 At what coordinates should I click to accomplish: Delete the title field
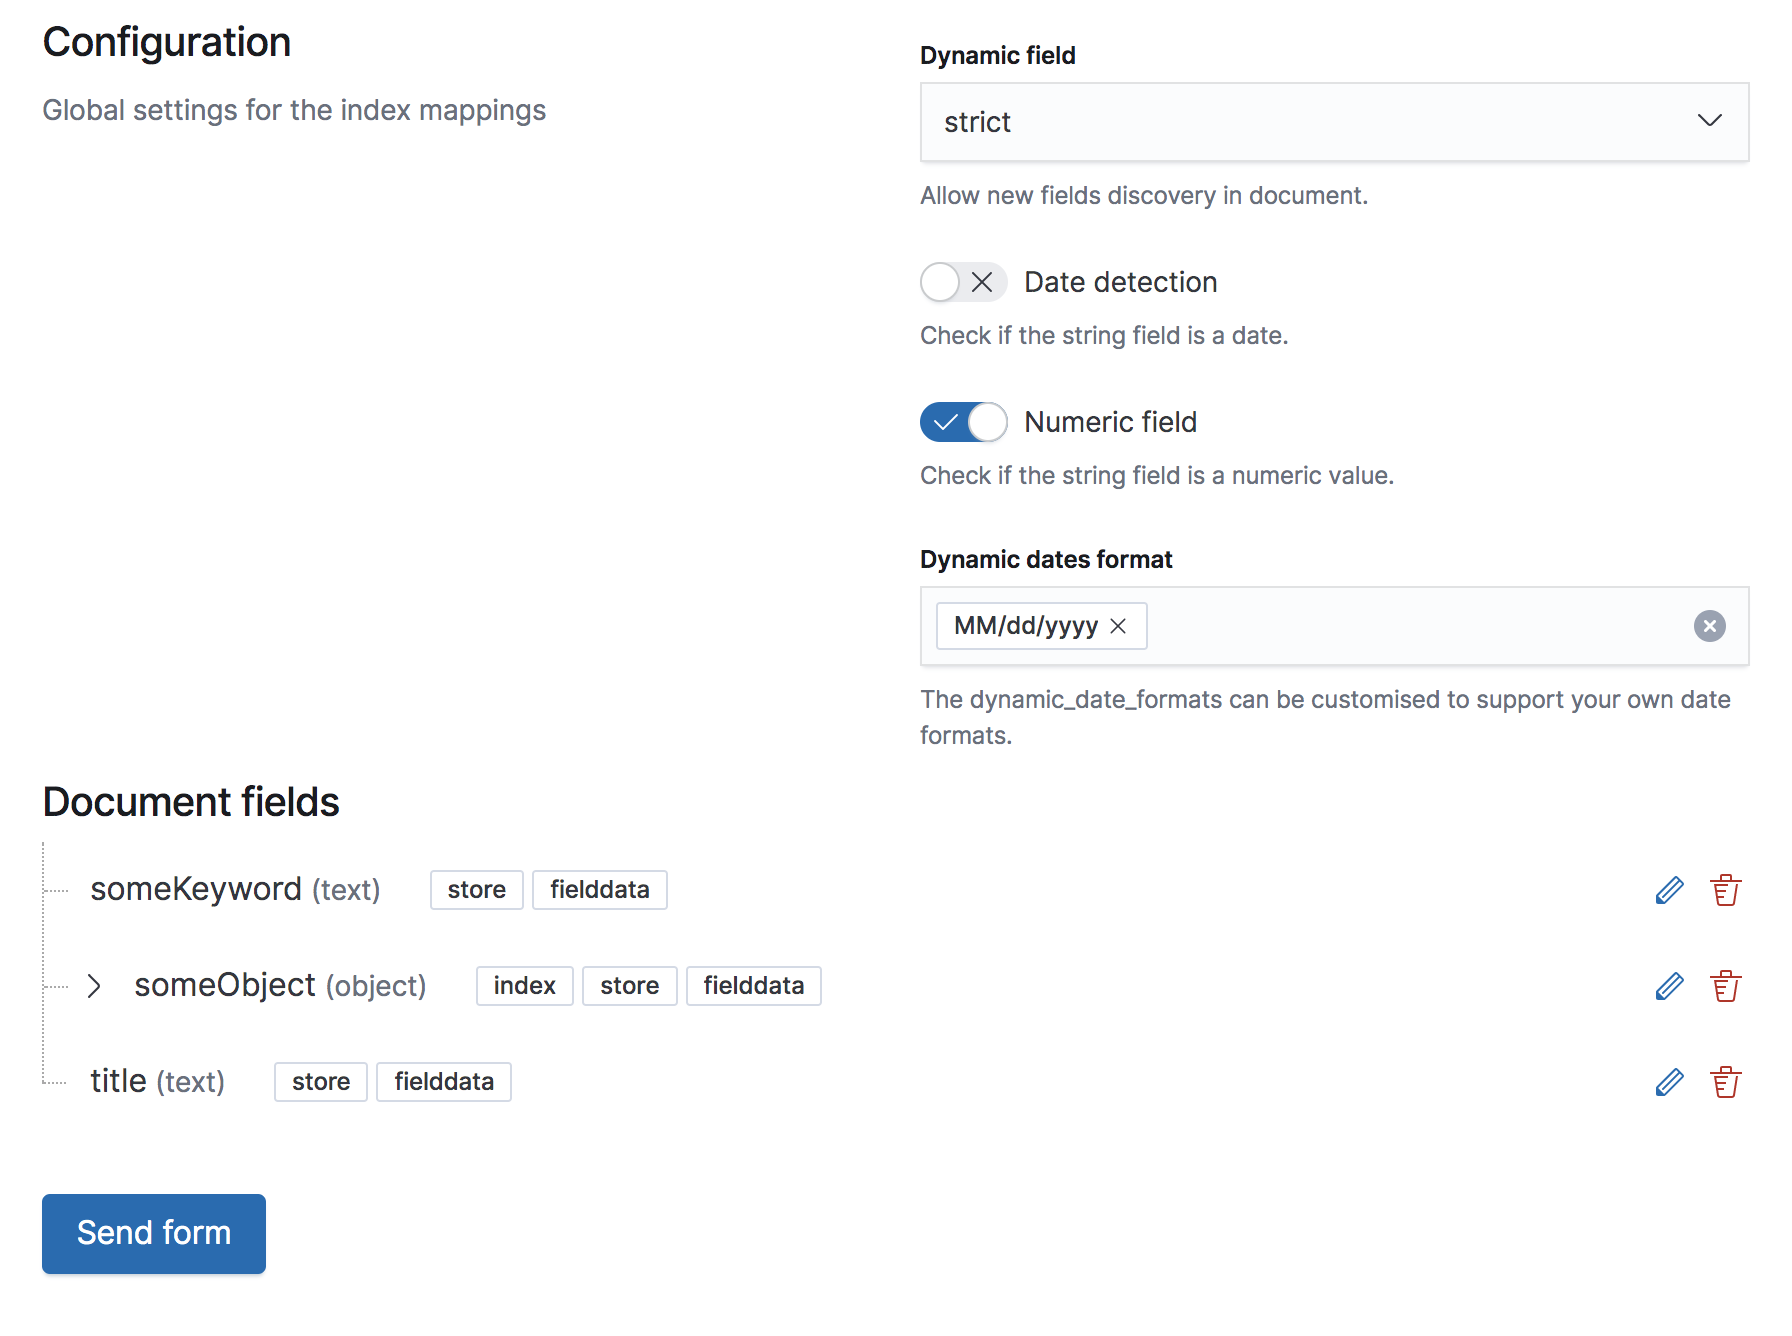point(1725,1082)
